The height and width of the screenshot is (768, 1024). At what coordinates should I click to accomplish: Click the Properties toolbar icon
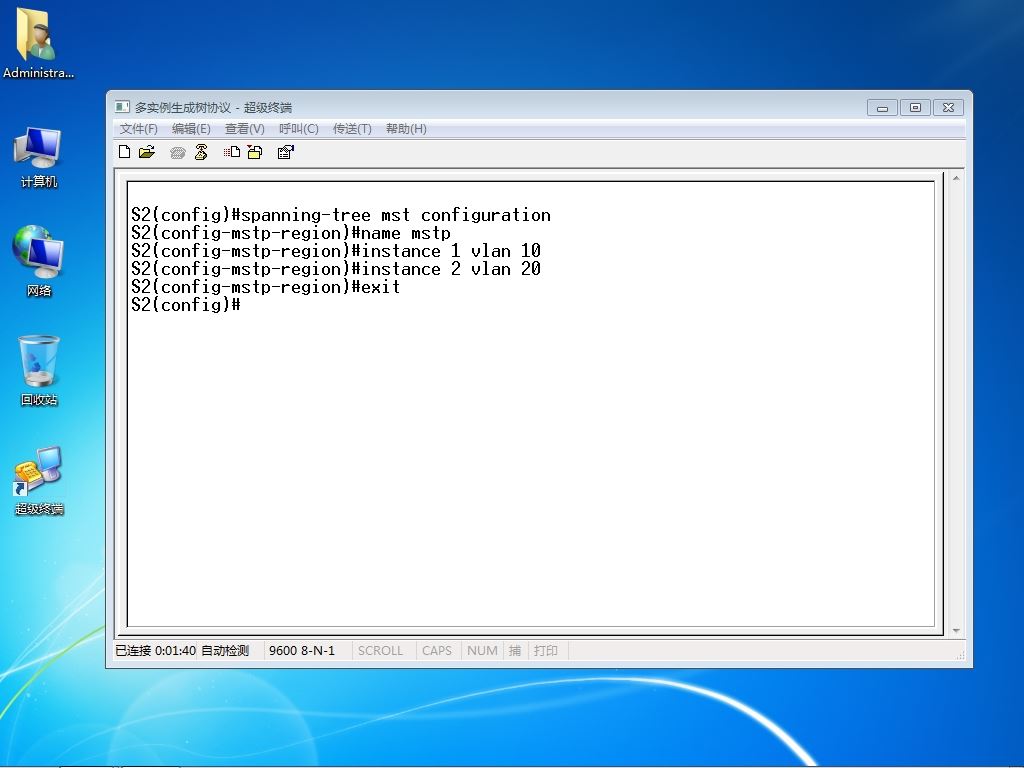[285, 152]
